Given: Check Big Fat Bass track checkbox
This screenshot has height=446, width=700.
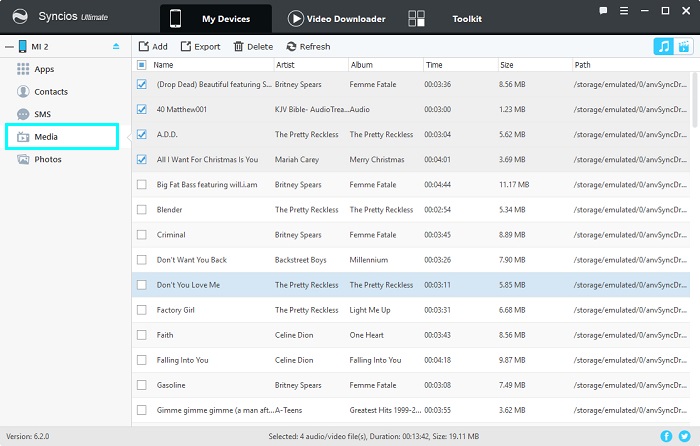Looking at the screenshot, I should pyautogui.click(x=142, y=184).
